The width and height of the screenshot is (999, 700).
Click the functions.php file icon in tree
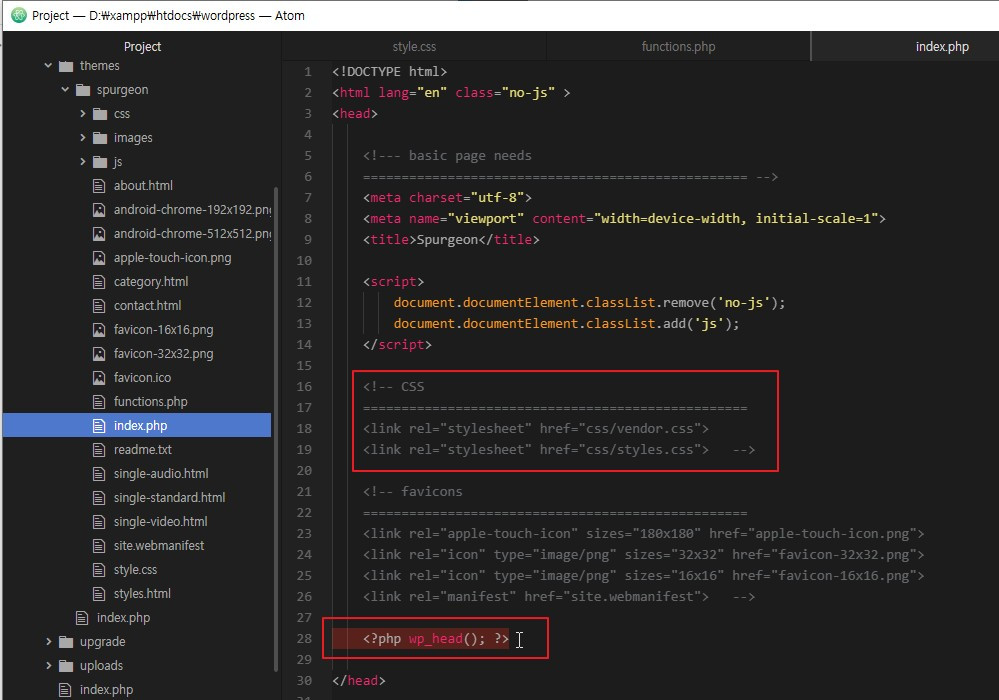99,401
